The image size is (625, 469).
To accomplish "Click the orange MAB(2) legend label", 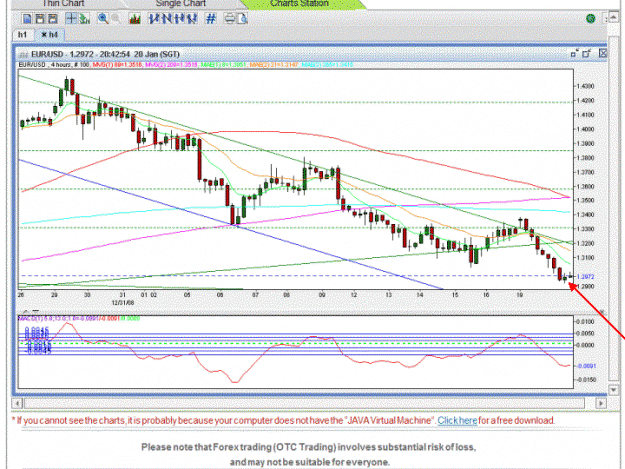I will (x=274, y=65).
